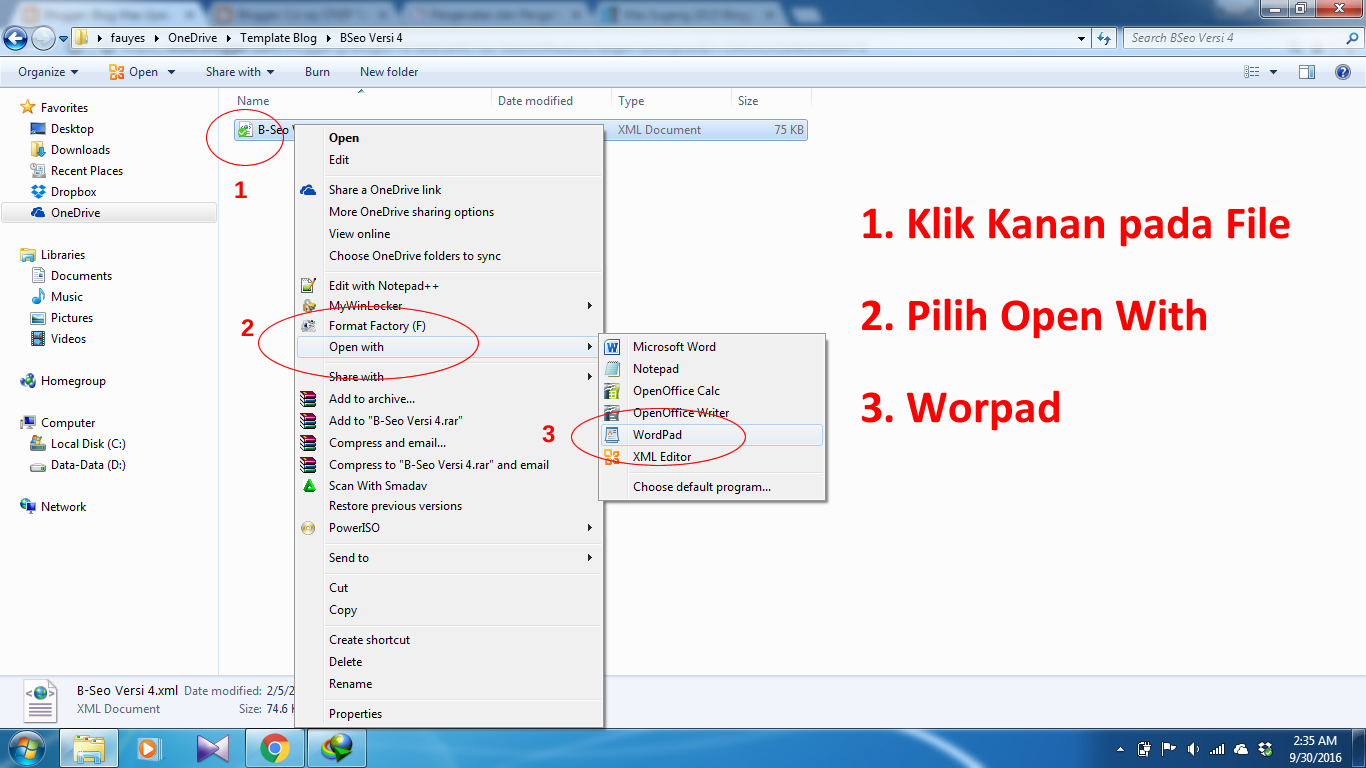Click the Recent Places icon in sidebar

(38, 171)
